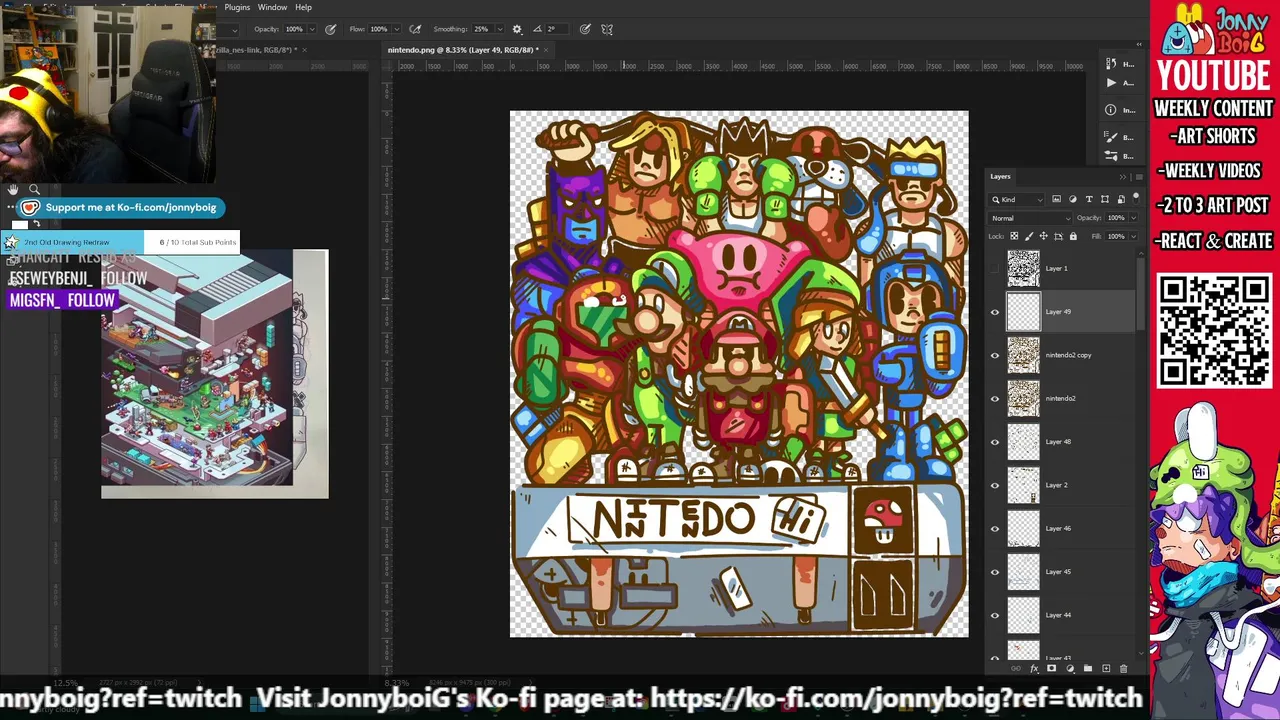Select the Layer 46 name
The width and height of the screenshot is (1280, 720).
(1058, 528)
